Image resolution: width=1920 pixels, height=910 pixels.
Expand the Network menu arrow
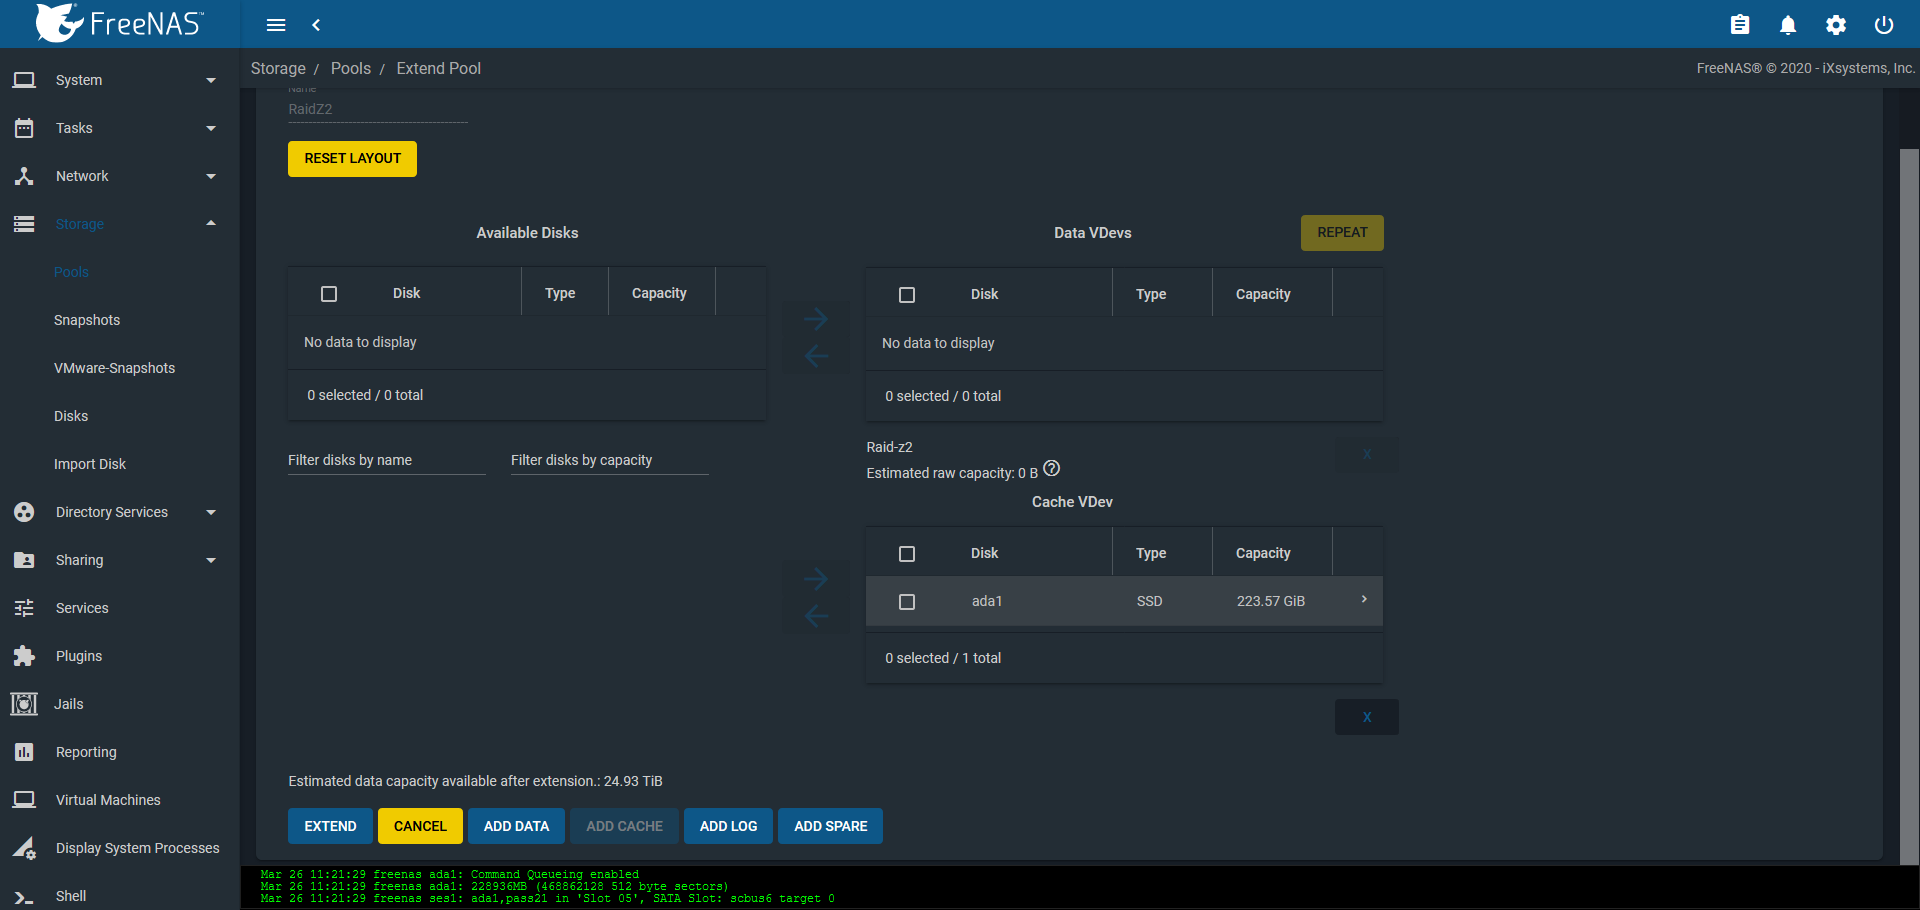point(211,176)
